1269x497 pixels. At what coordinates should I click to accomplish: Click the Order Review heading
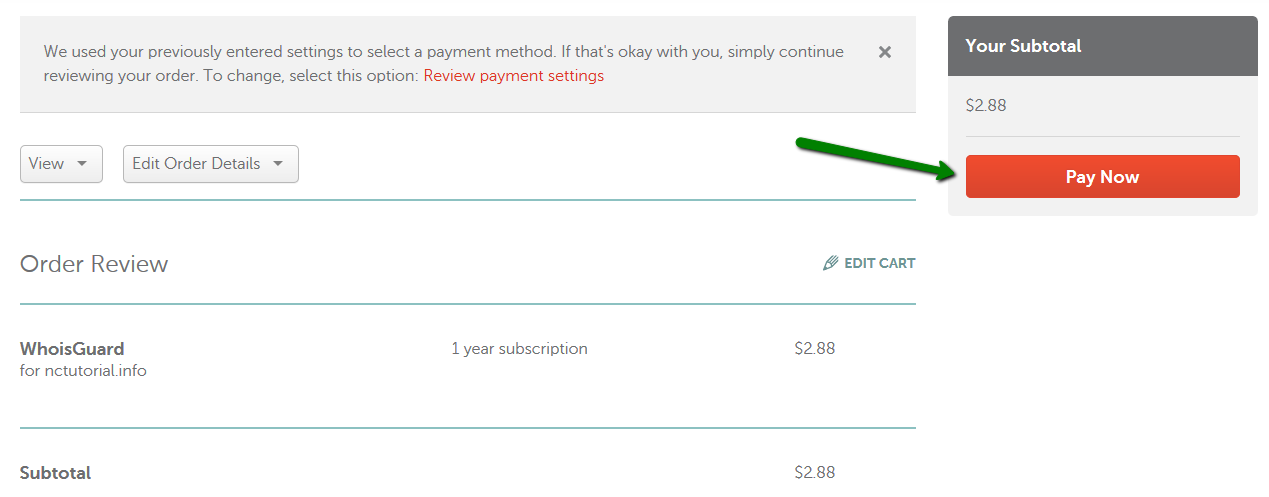click(x=94, y=264)
